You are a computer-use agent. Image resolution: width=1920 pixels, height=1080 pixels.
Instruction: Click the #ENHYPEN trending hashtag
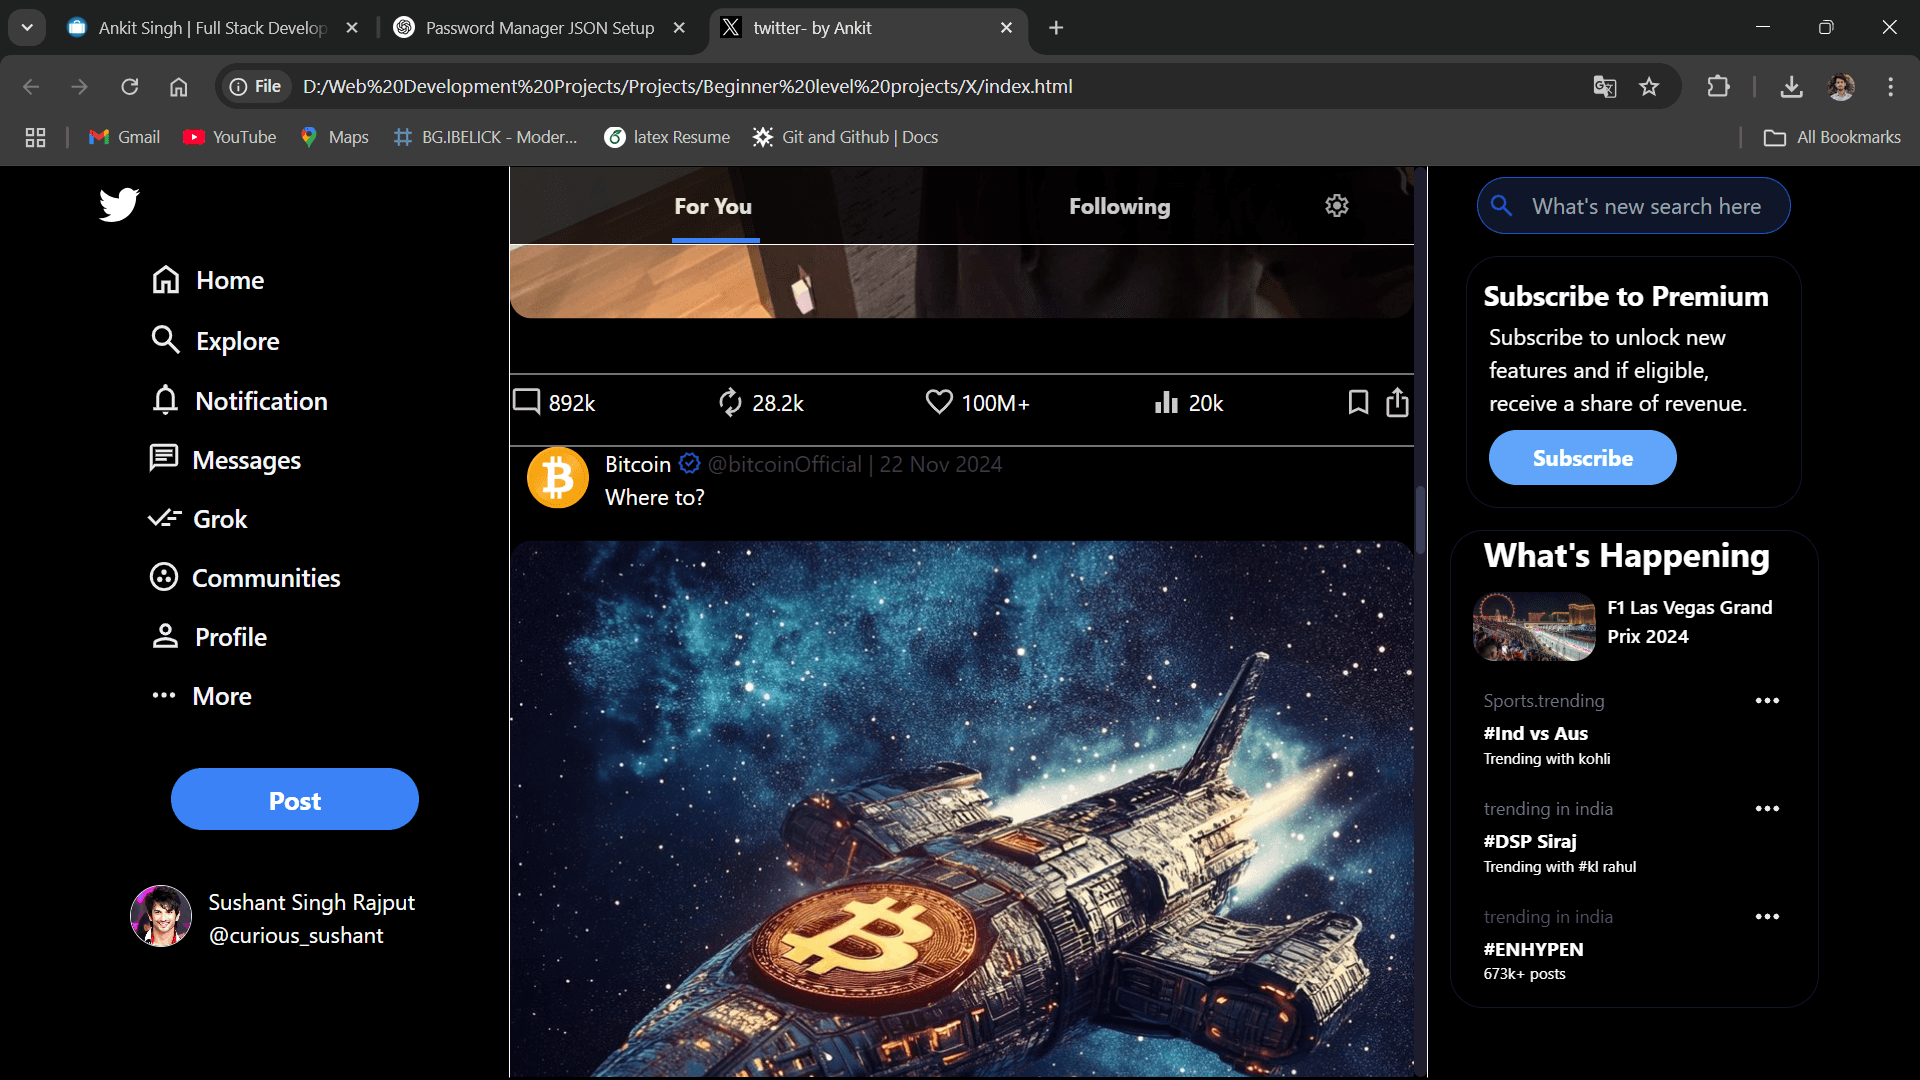1533,949
